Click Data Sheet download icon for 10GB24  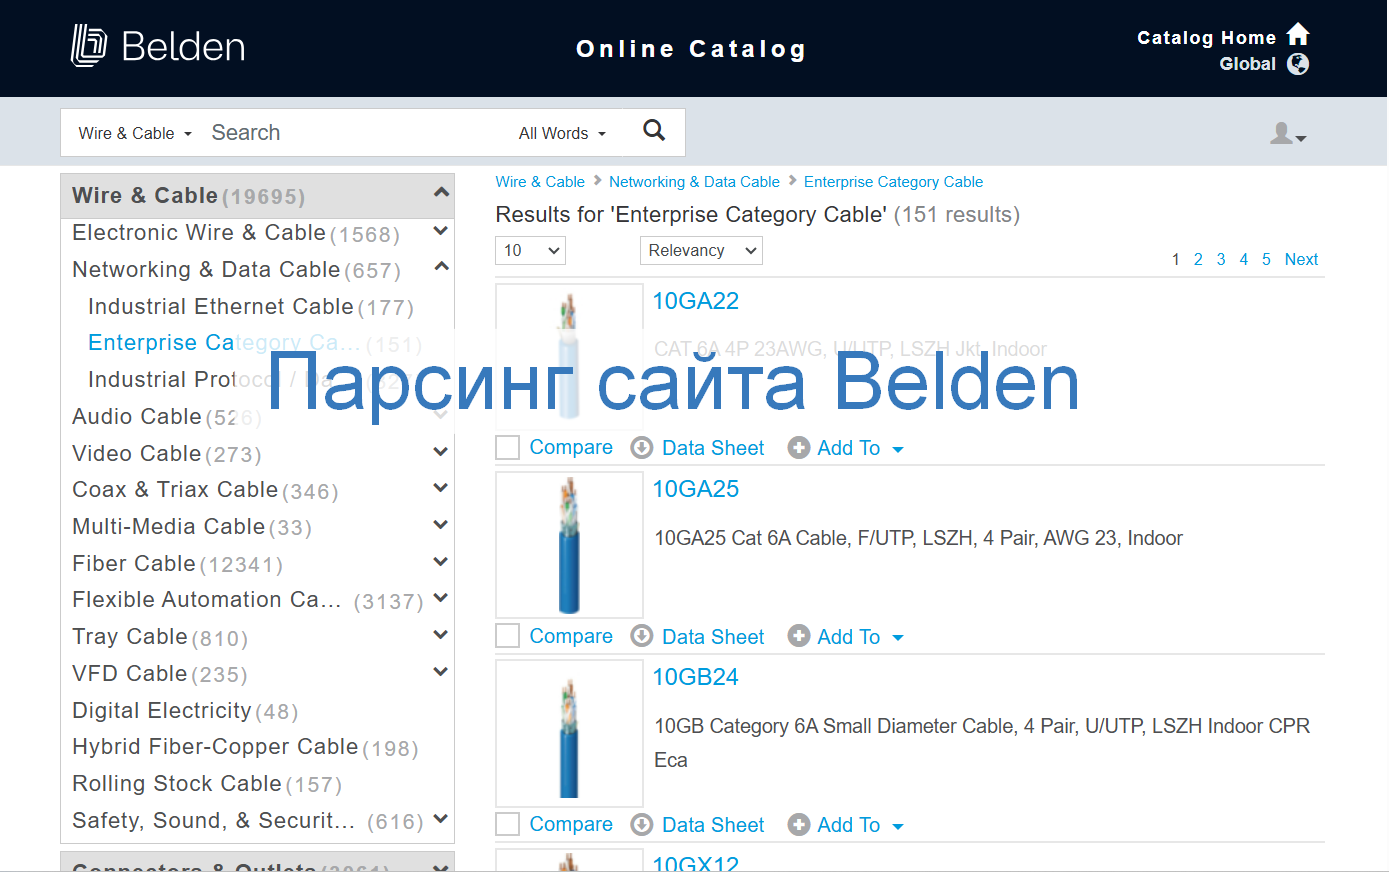pyautogui.click(x=642, y=824)
